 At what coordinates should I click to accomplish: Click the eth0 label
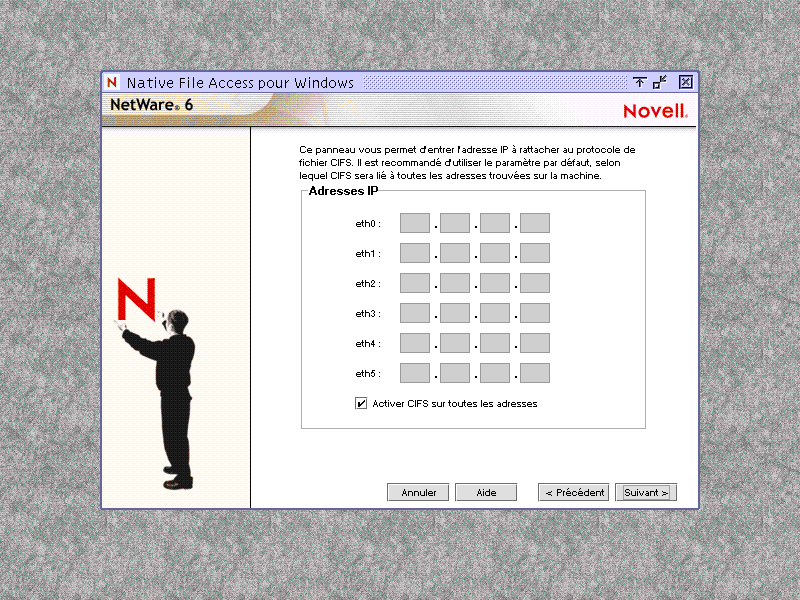[368, 223]
